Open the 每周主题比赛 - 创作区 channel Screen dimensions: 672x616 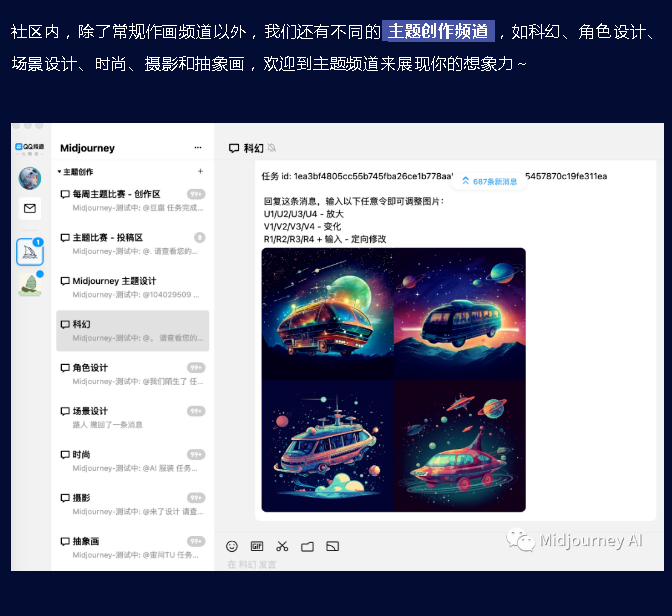[132, 201]
